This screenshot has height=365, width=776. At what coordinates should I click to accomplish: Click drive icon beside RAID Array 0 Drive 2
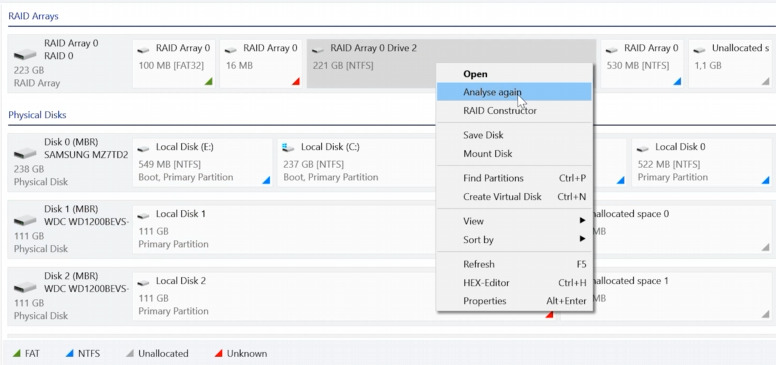[x=318, y=50]
